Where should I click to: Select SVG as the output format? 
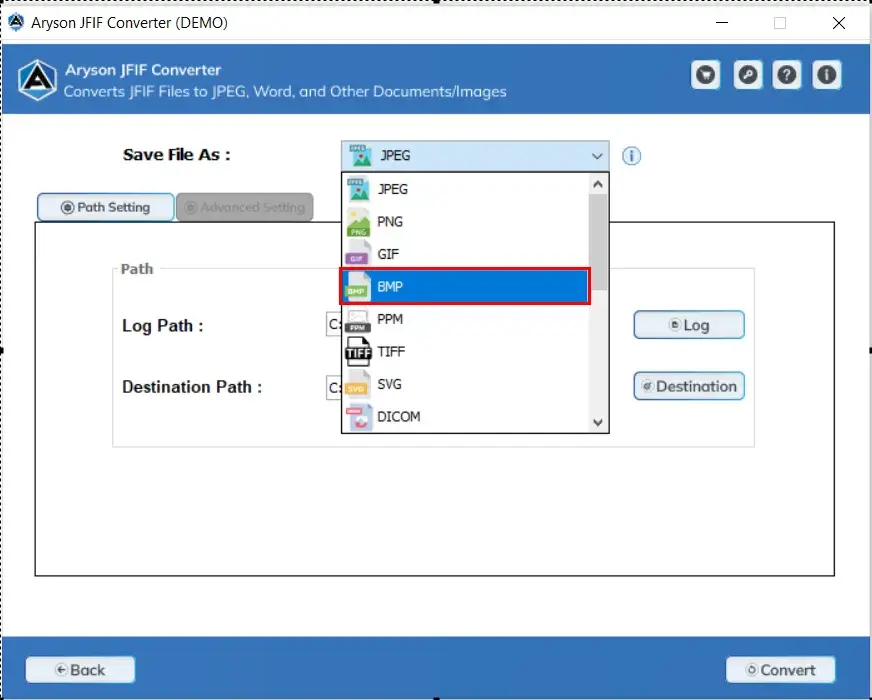tap(465, 384)
